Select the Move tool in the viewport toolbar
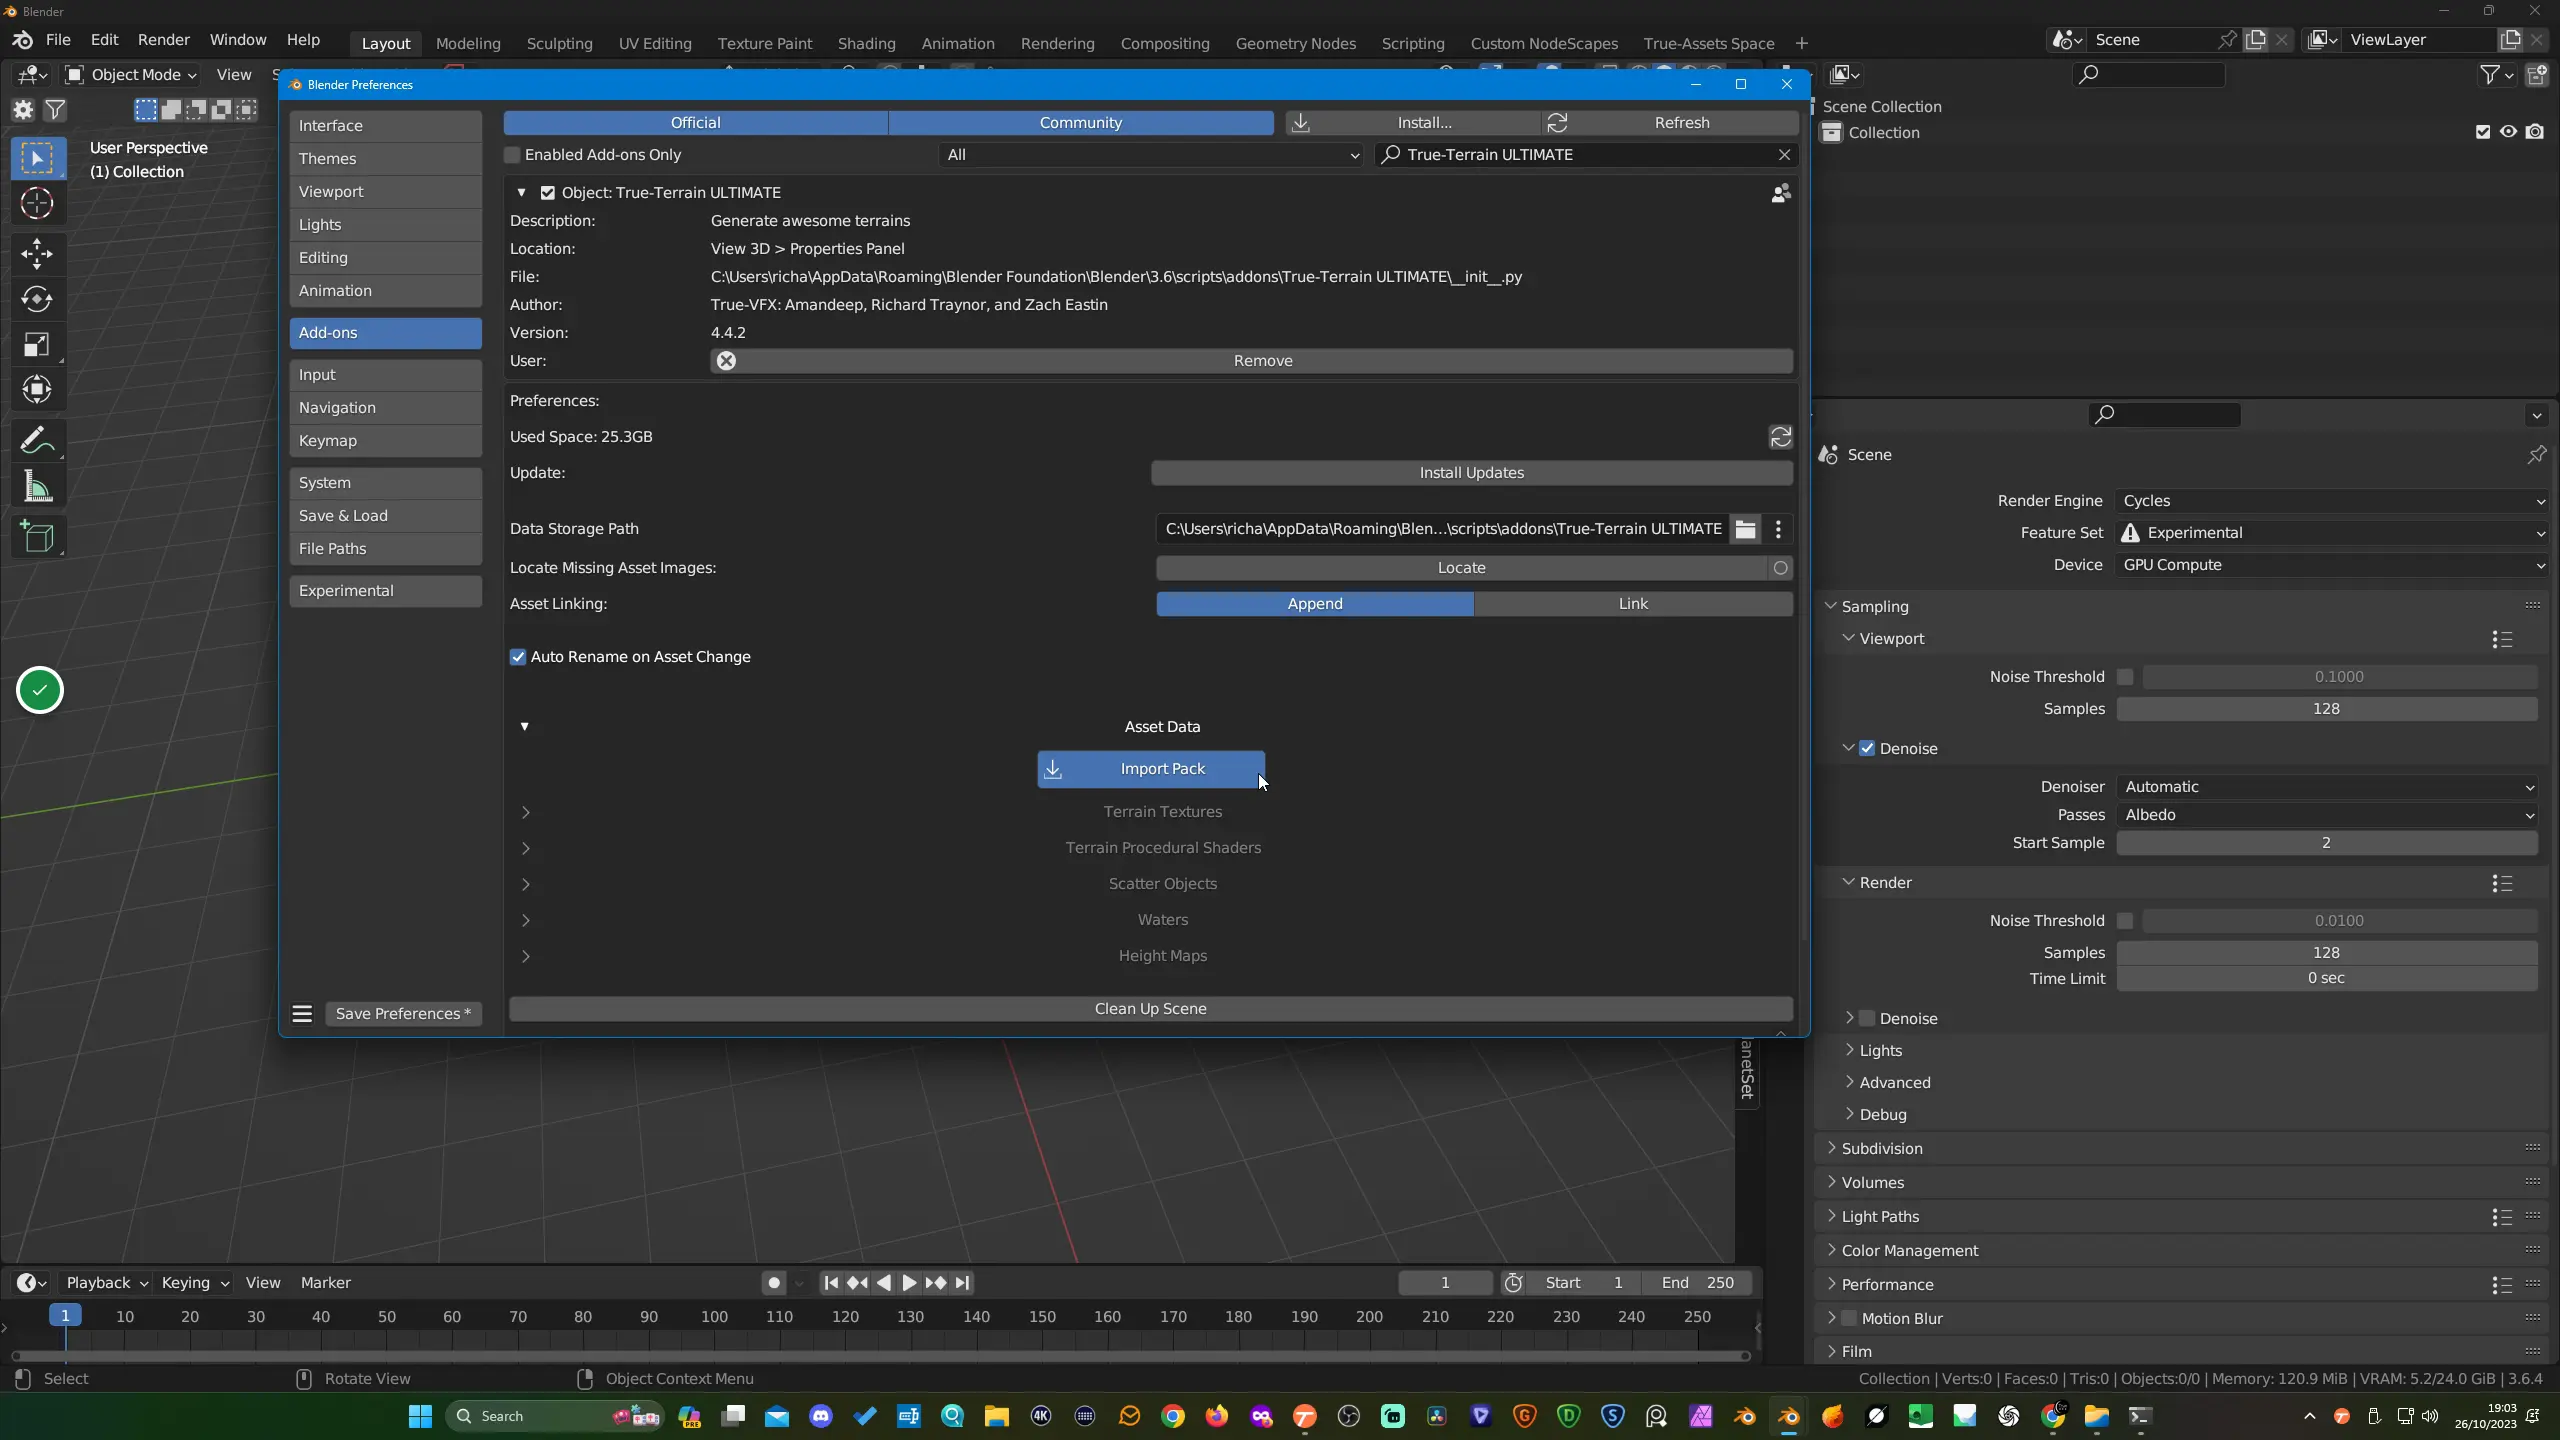 (x=37, y=253)
